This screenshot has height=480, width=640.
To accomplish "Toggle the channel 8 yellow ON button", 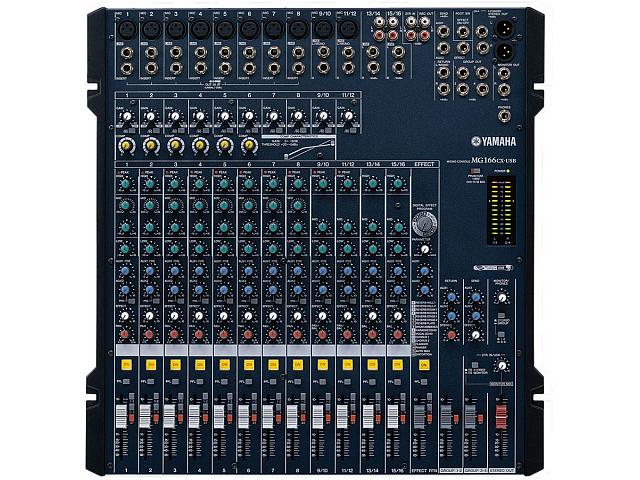I will pos(297,365).
